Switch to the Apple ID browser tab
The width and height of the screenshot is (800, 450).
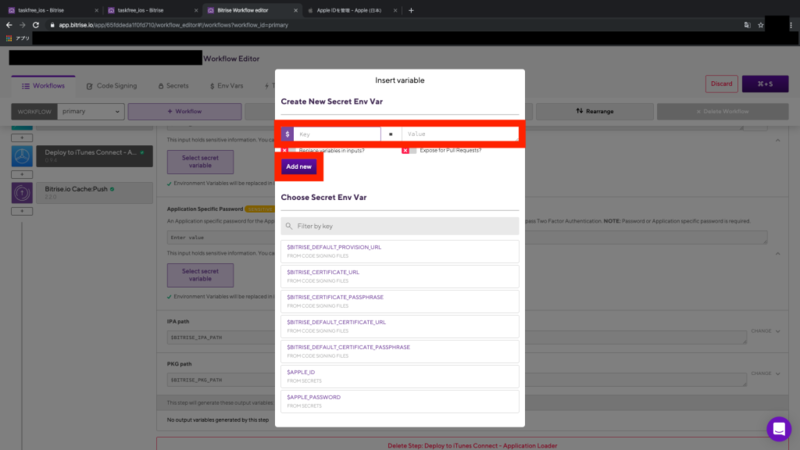click(351, 10)
